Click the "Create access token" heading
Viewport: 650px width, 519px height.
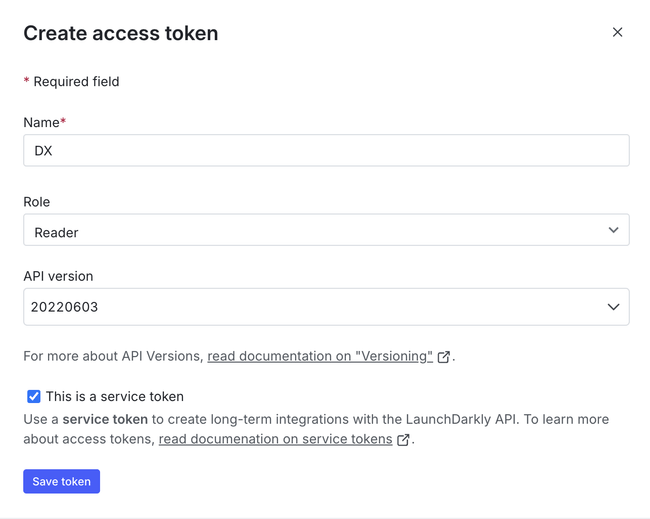(121, 33)
